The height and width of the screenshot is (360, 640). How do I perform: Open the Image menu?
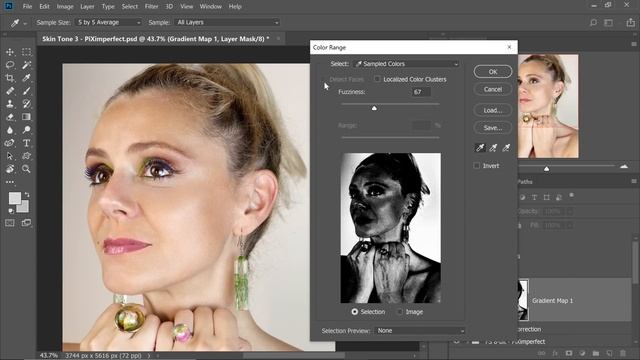65,7
